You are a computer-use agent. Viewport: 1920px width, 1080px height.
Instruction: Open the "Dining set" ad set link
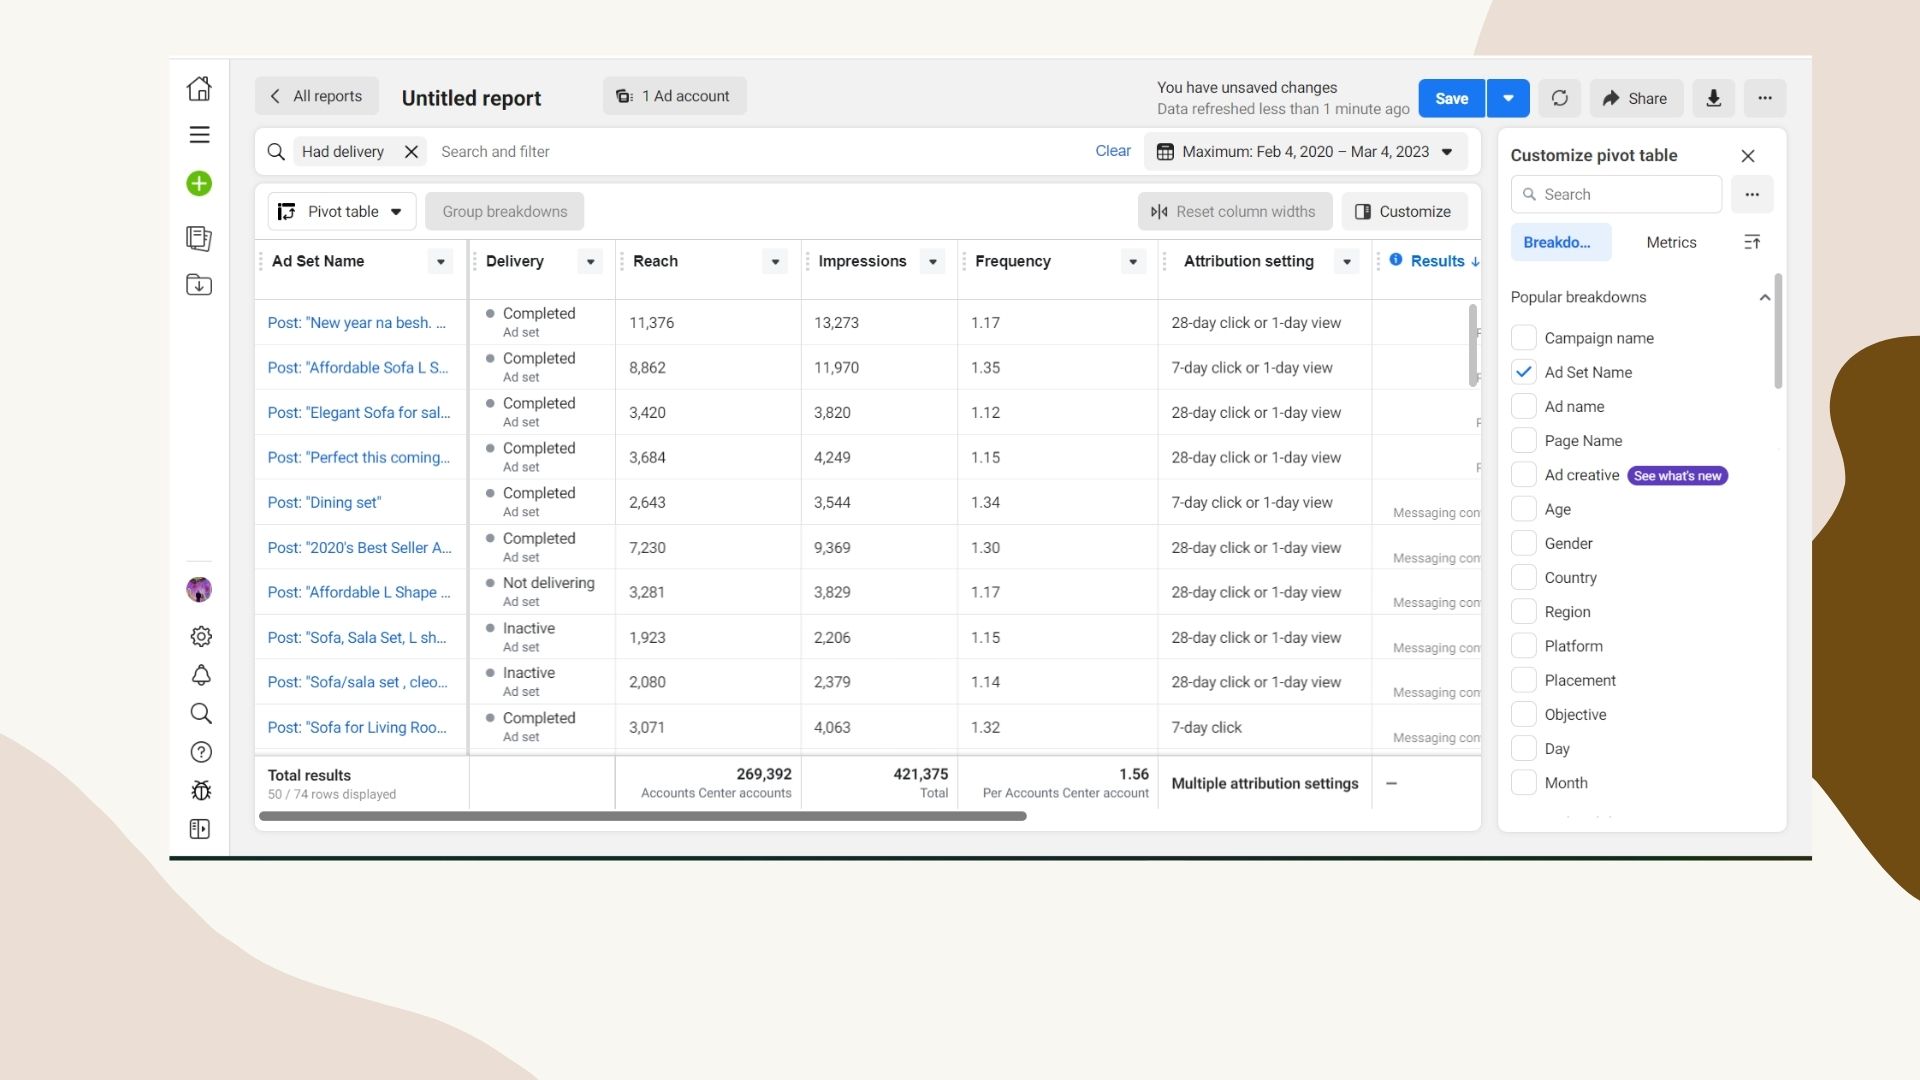coord(324,502)
